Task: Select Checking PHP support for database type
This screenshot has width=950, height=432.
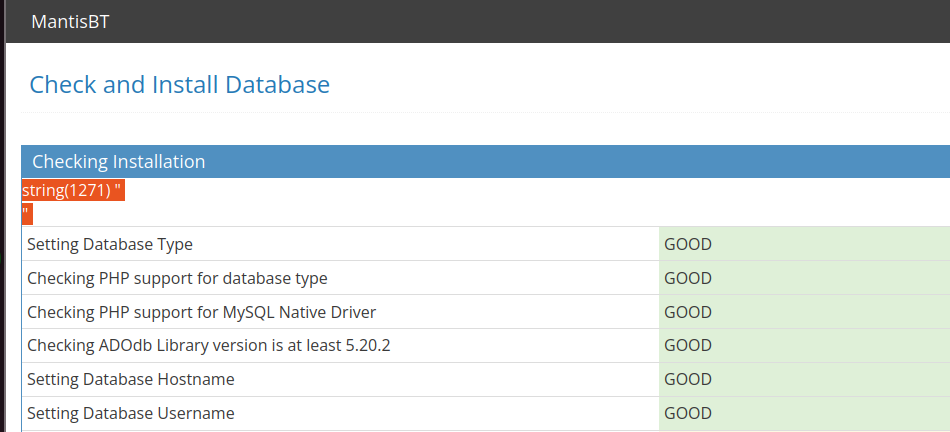Action: (177, 278)
